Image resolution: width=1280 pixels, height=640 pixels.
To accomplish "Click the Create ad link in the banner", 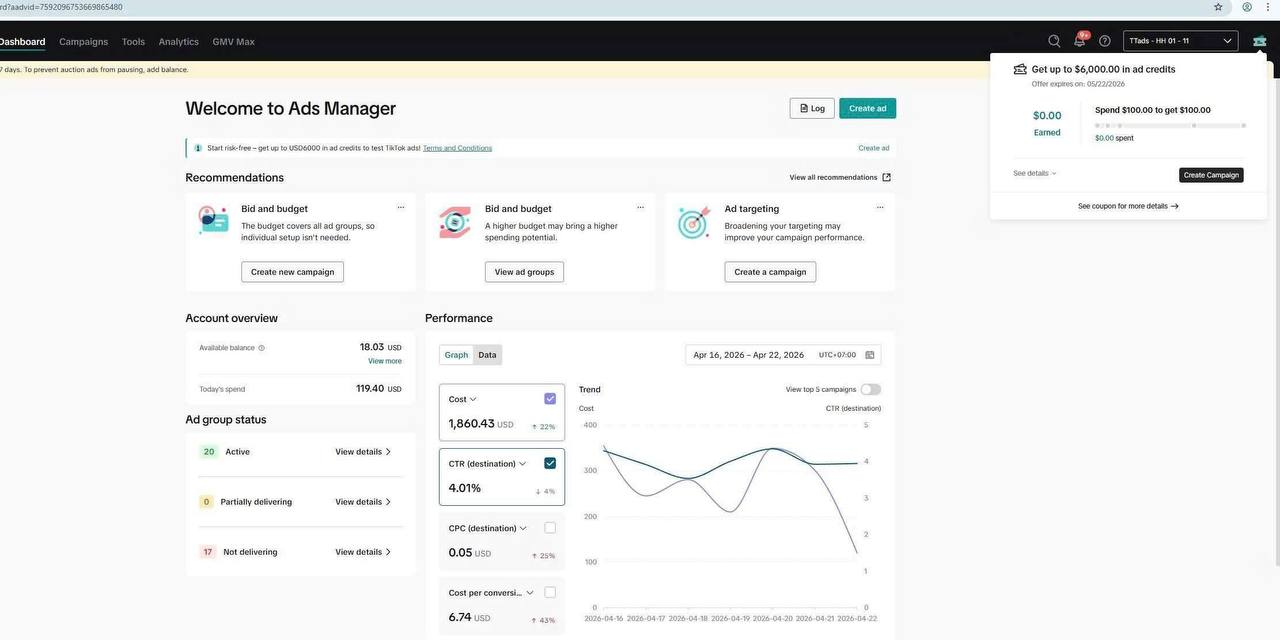I will click(874, 148).
